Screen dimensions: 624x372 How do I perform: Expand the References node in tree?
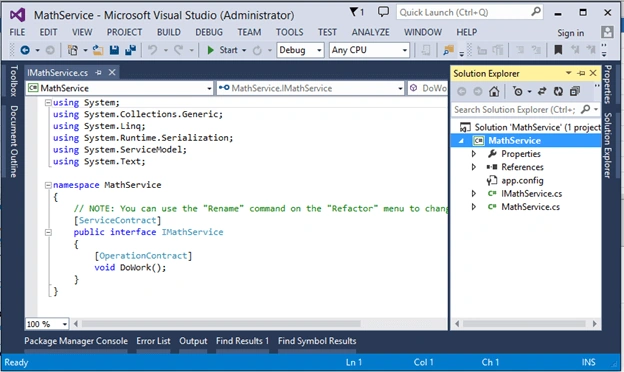pyautogui.click(x=474, y=167)
